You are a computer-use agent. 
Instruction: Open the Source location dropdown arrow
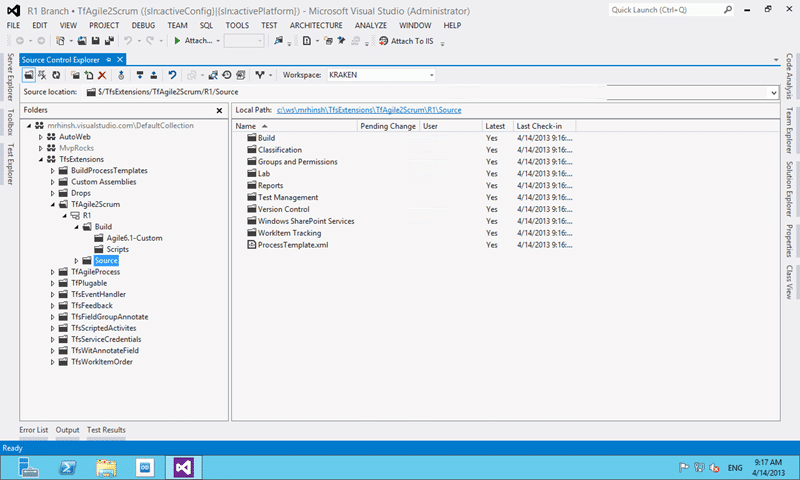[x=773, y=92]
